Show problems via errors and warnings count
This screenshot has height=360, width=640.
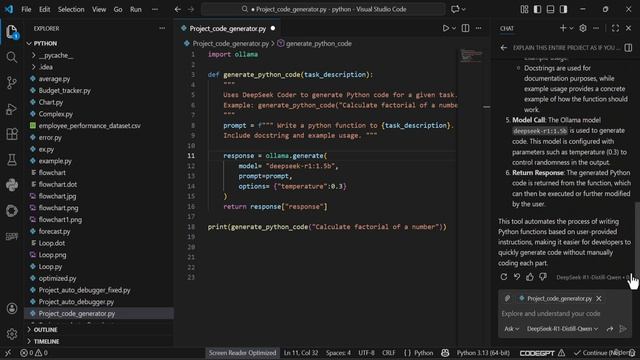pyautogui.click(x=34, y=353)
